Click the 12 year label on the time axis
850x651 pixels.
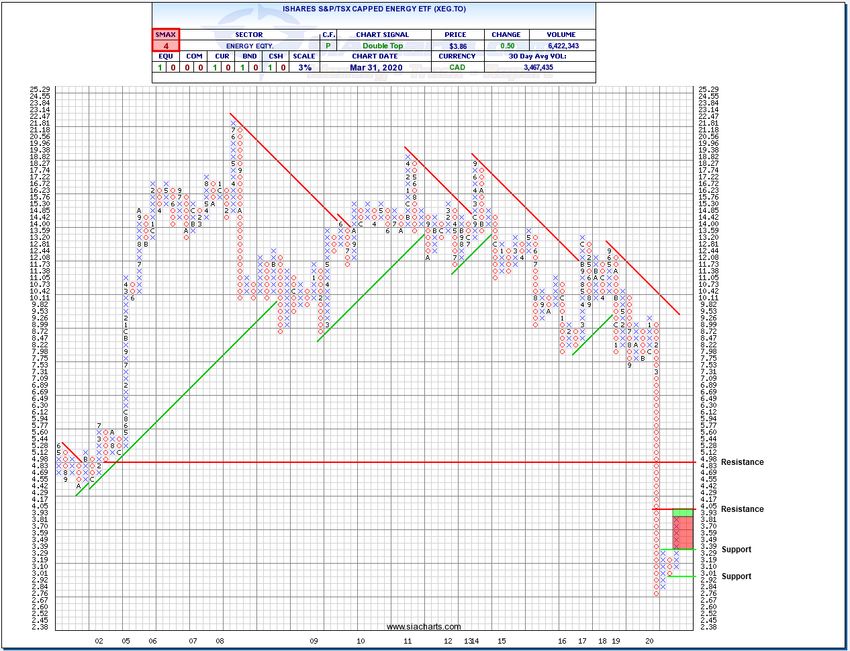448,641
